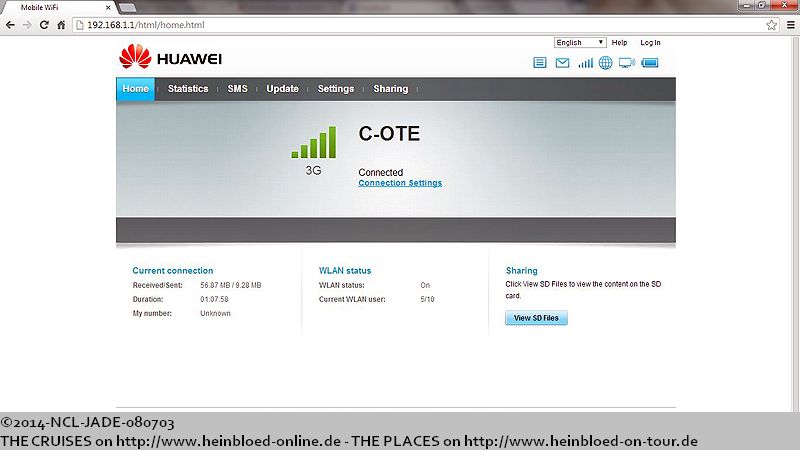Image resolution: width=800 pixels, height=450 pixels.
Task: Bookmark this page with star icon
Action: pyautogui.click(x=771, y=24)
